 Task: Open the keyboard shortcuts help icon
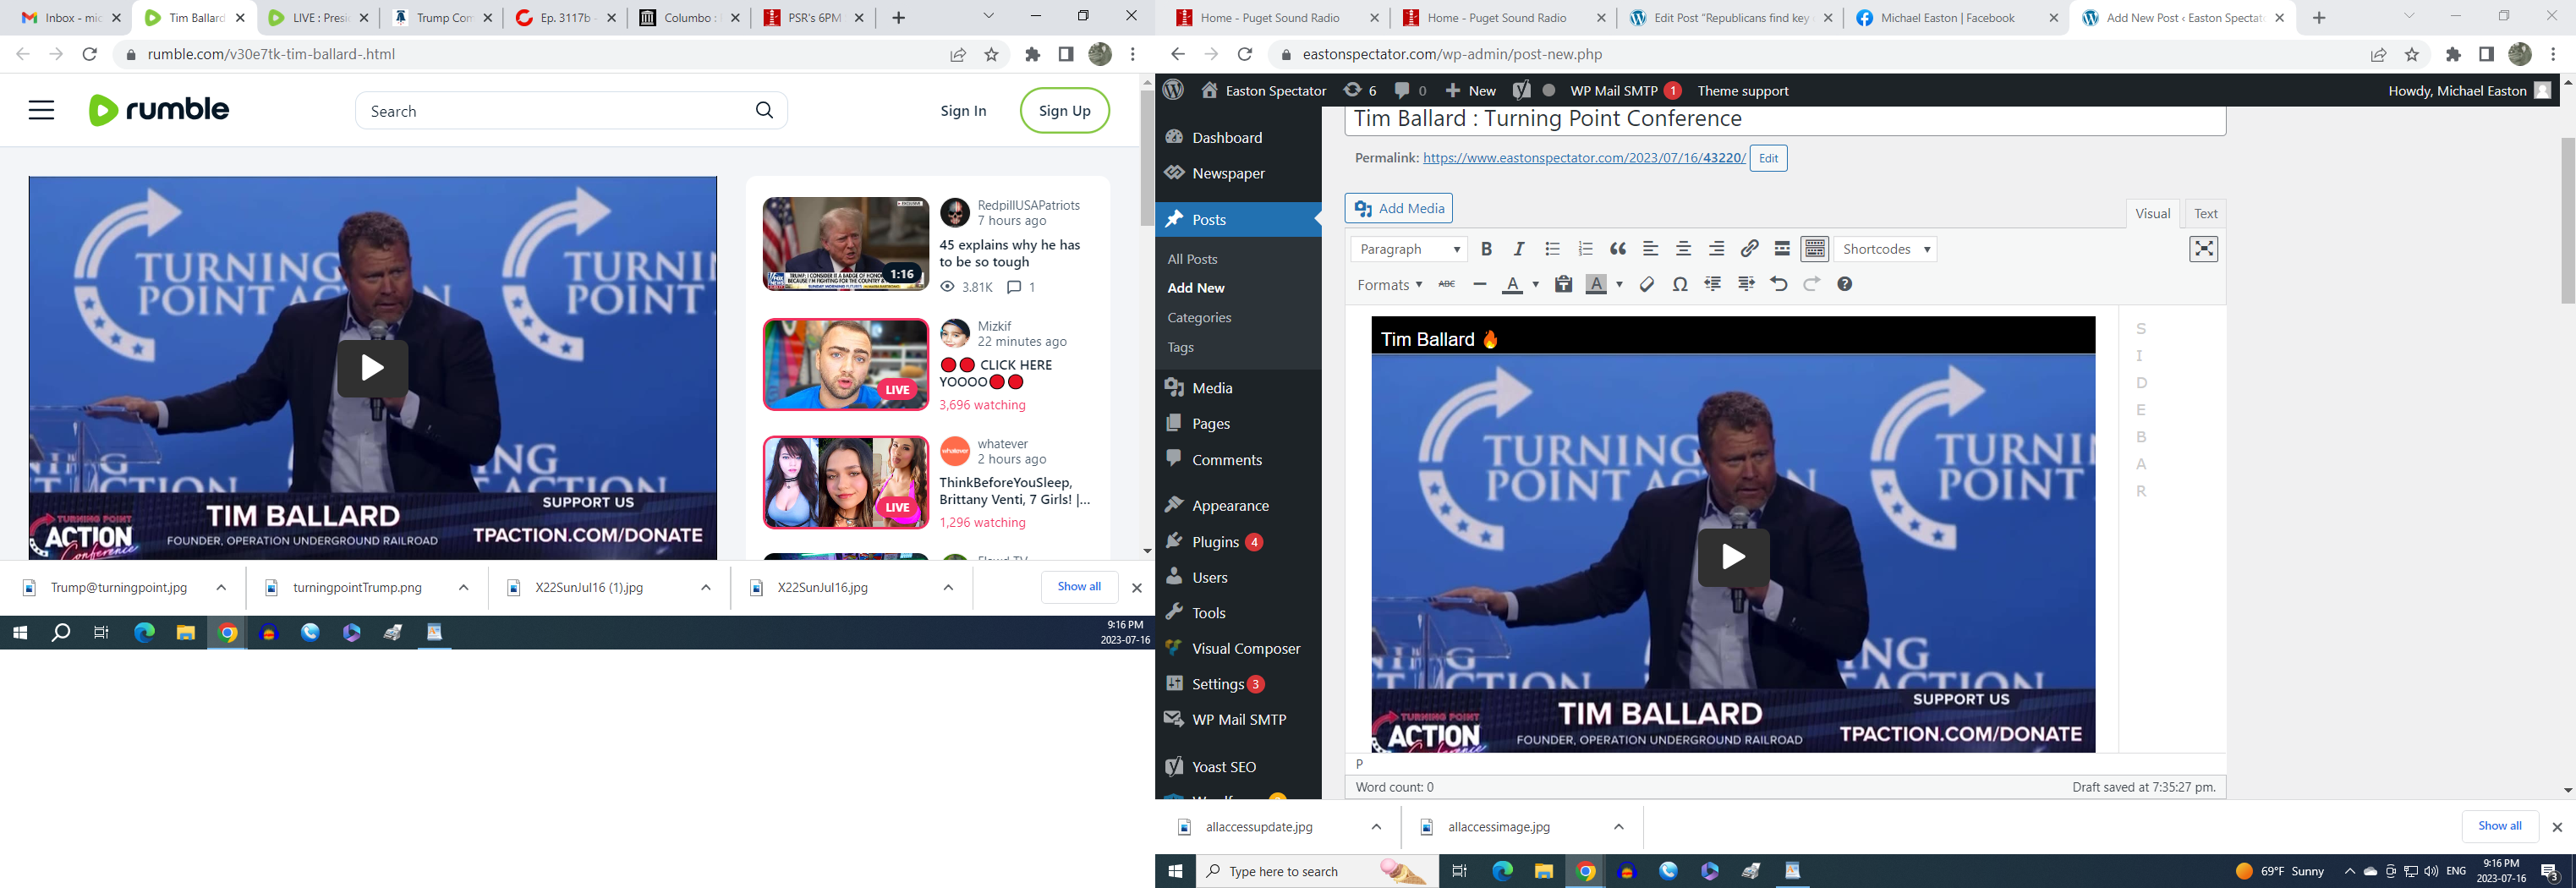click(x=1845, y=285)
